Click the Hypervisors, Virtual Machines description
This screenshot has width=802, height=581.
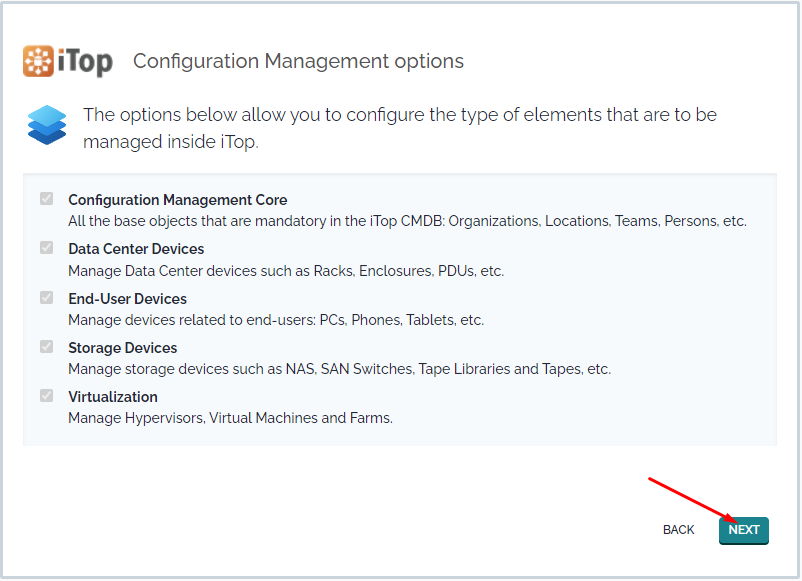(x=231, y=418)
